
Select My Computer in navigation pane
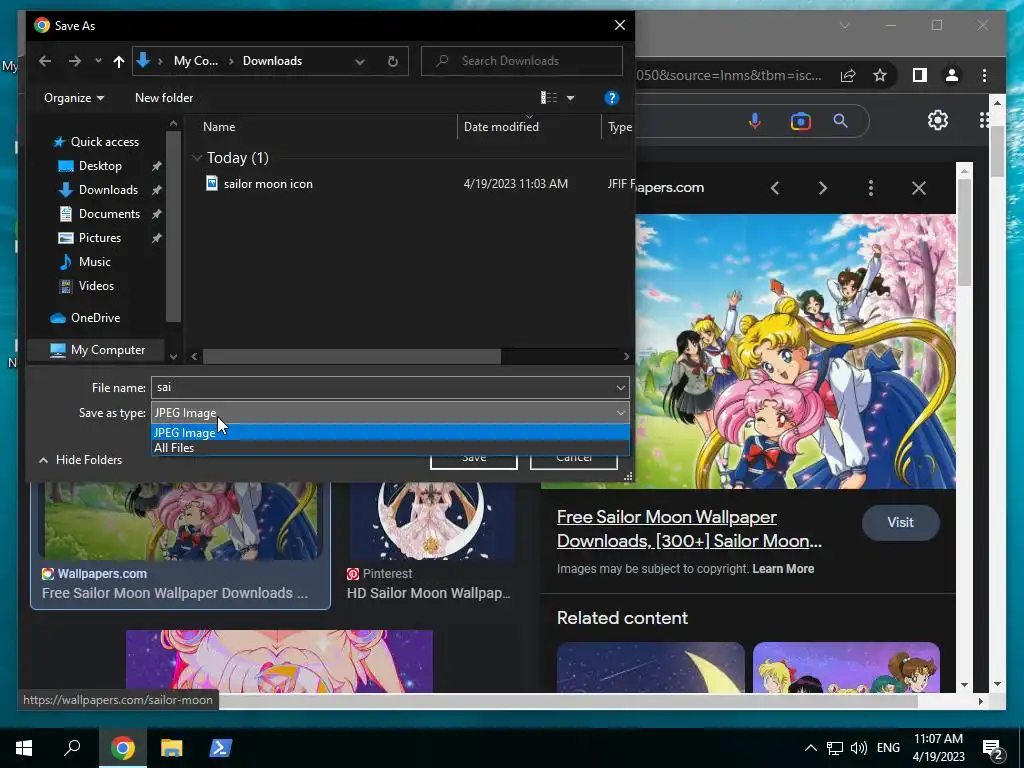(x=97, y=350)
